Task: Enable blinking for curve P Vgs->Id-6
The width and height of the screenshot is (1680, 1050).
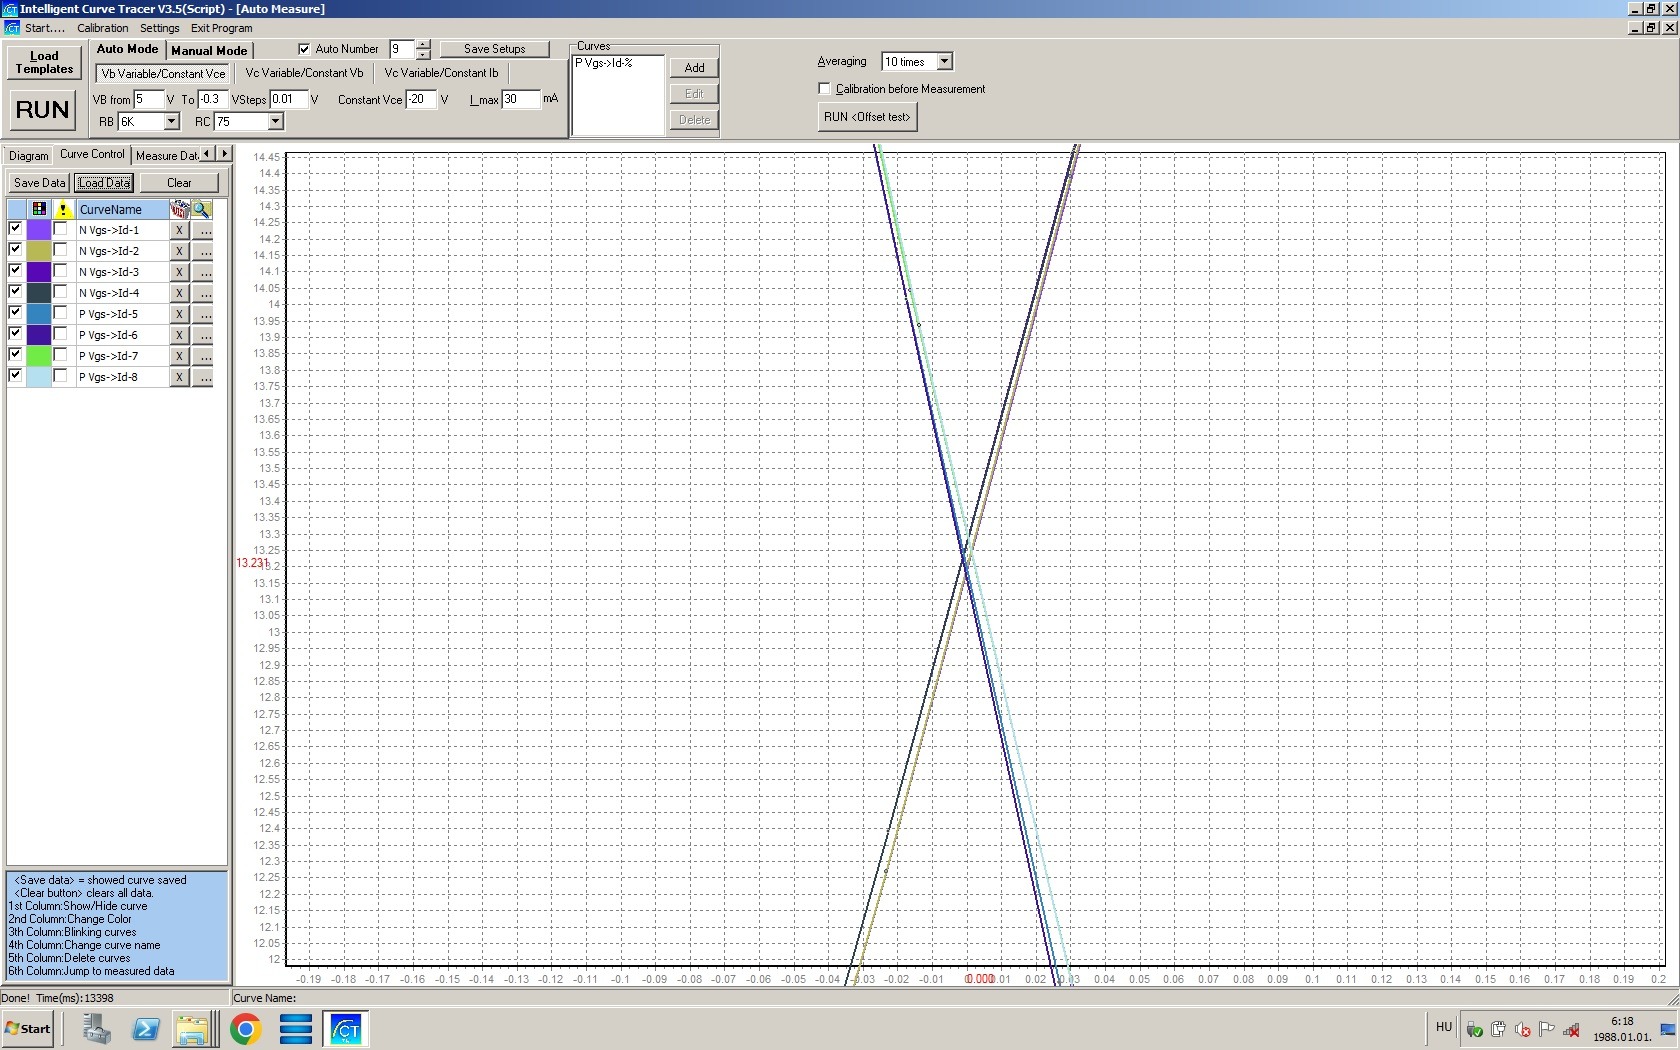Action: [60, 334]
